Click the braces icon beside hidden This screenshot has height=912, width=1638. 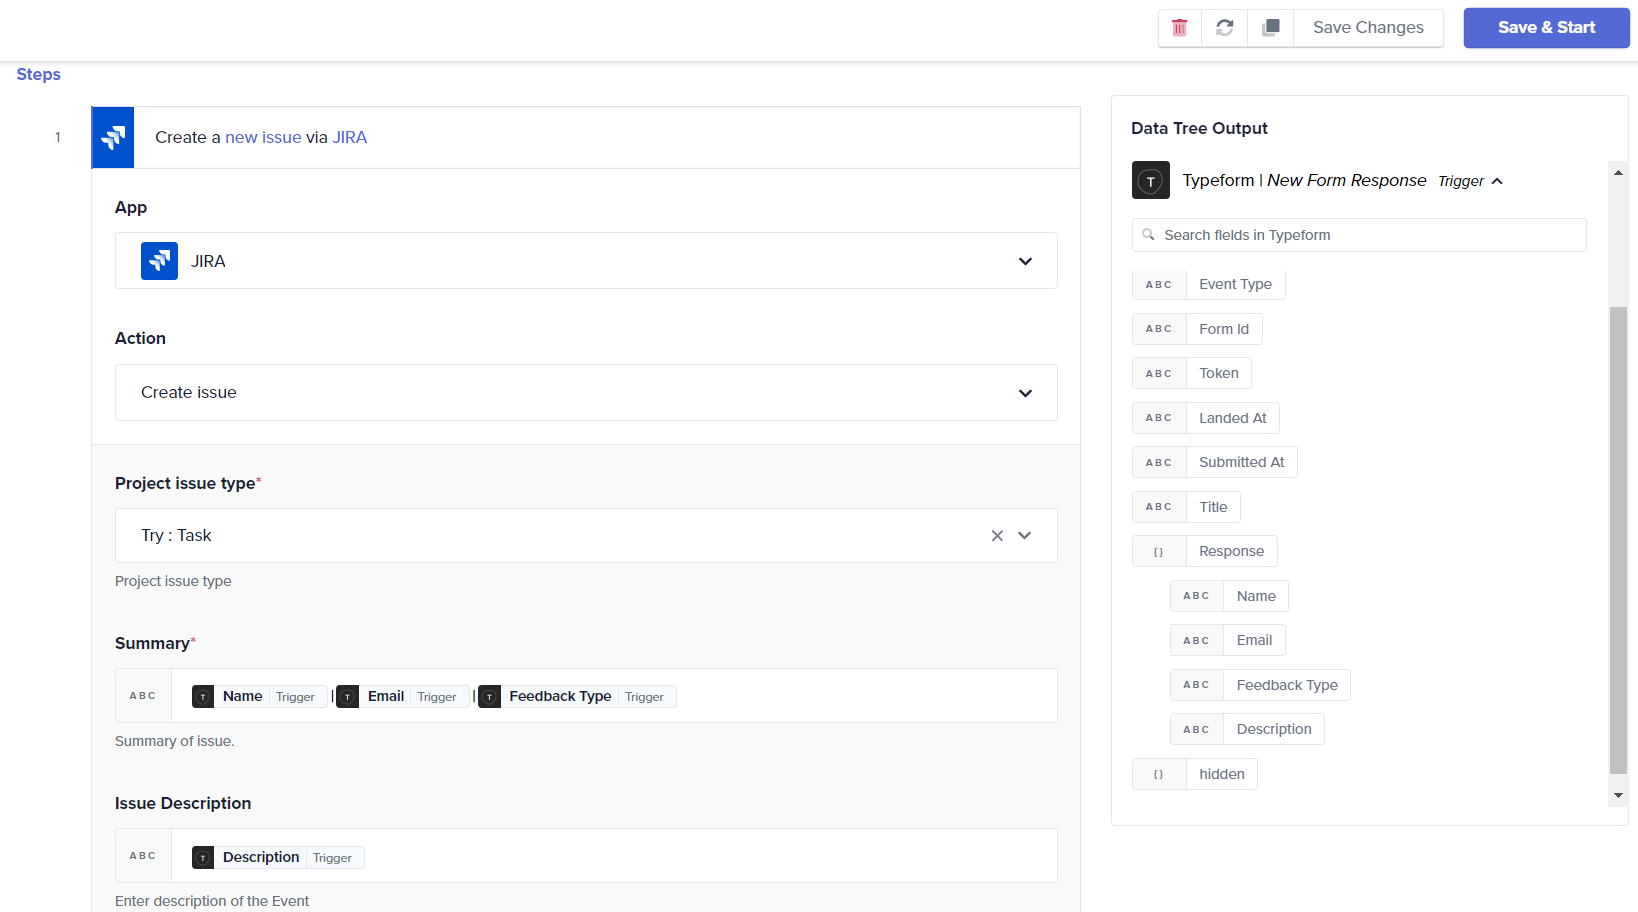(x=1159, y=774)
